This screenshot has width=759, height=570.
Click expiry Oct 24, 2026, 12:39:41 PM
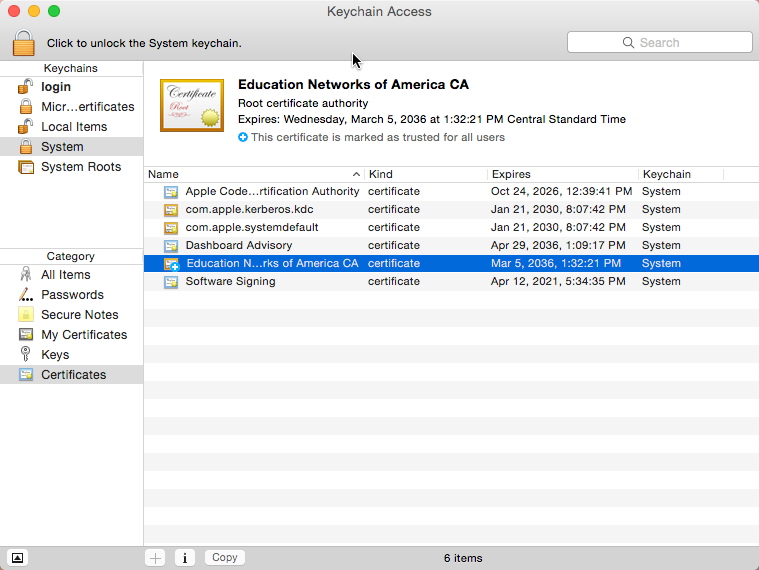point(562,191)
